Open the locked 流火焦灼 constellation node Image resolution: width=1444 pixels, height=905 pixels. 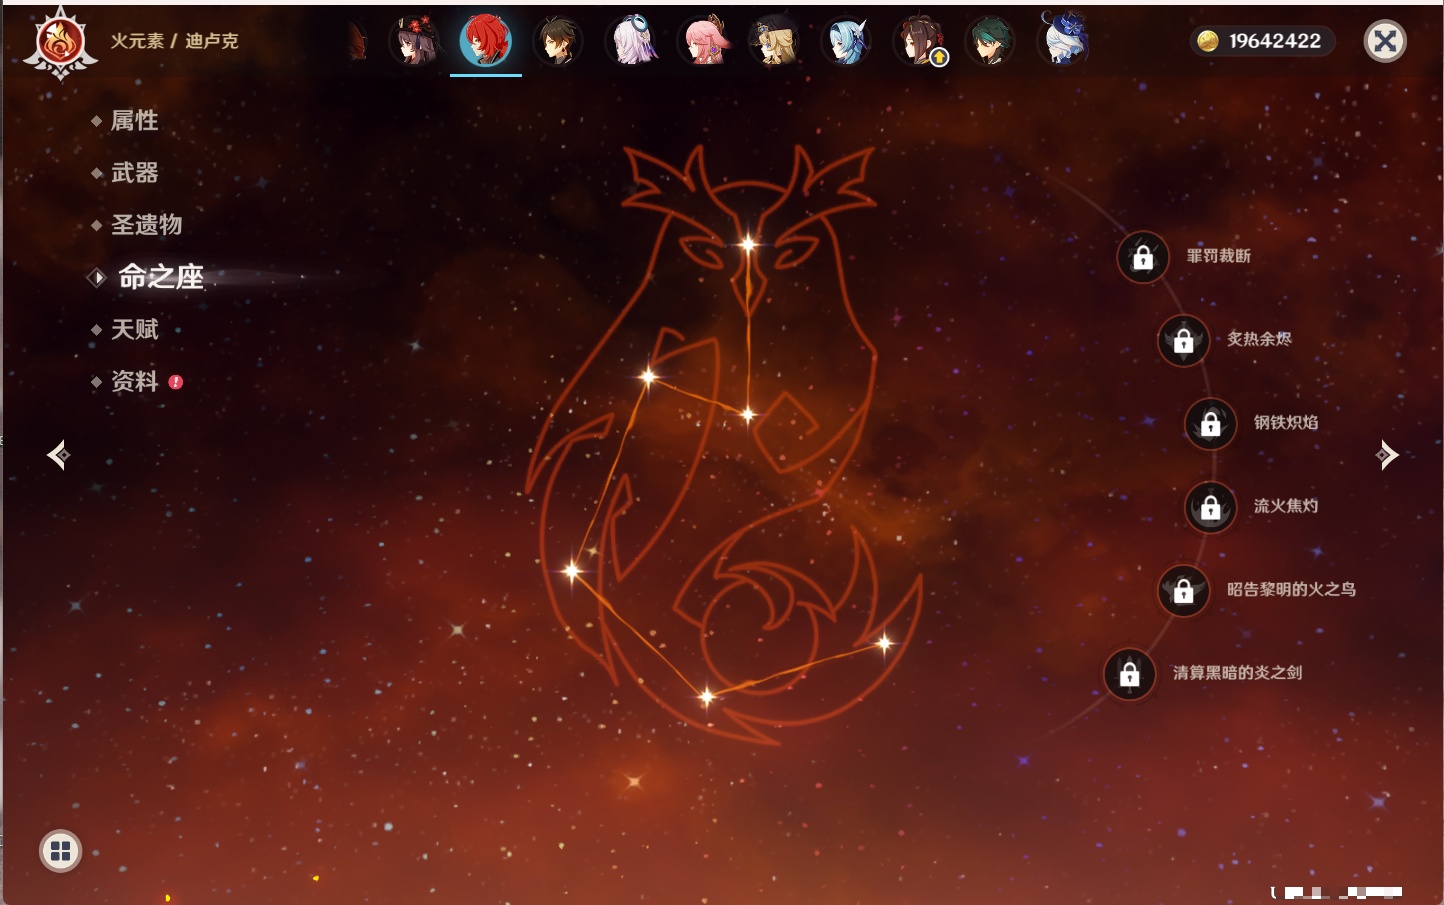[1211, 507]
